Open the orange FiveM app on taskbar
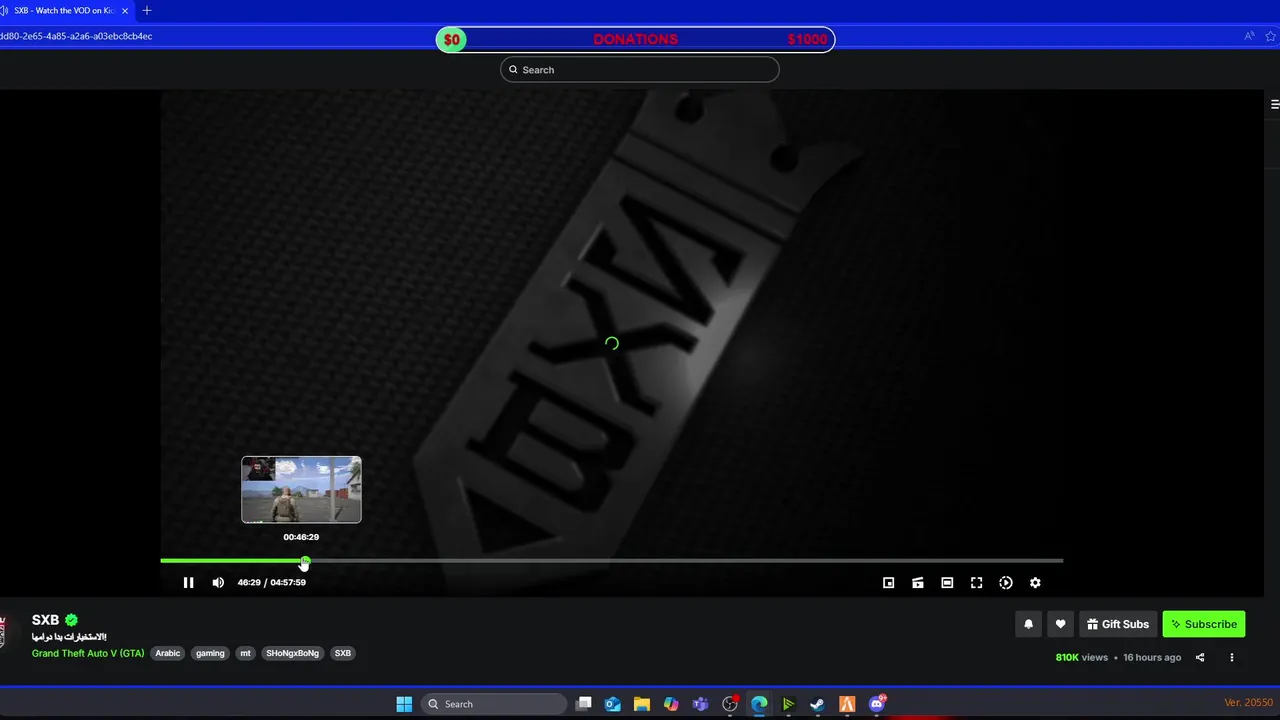This screenshot has width=1280, height=720. click(847, 704)
